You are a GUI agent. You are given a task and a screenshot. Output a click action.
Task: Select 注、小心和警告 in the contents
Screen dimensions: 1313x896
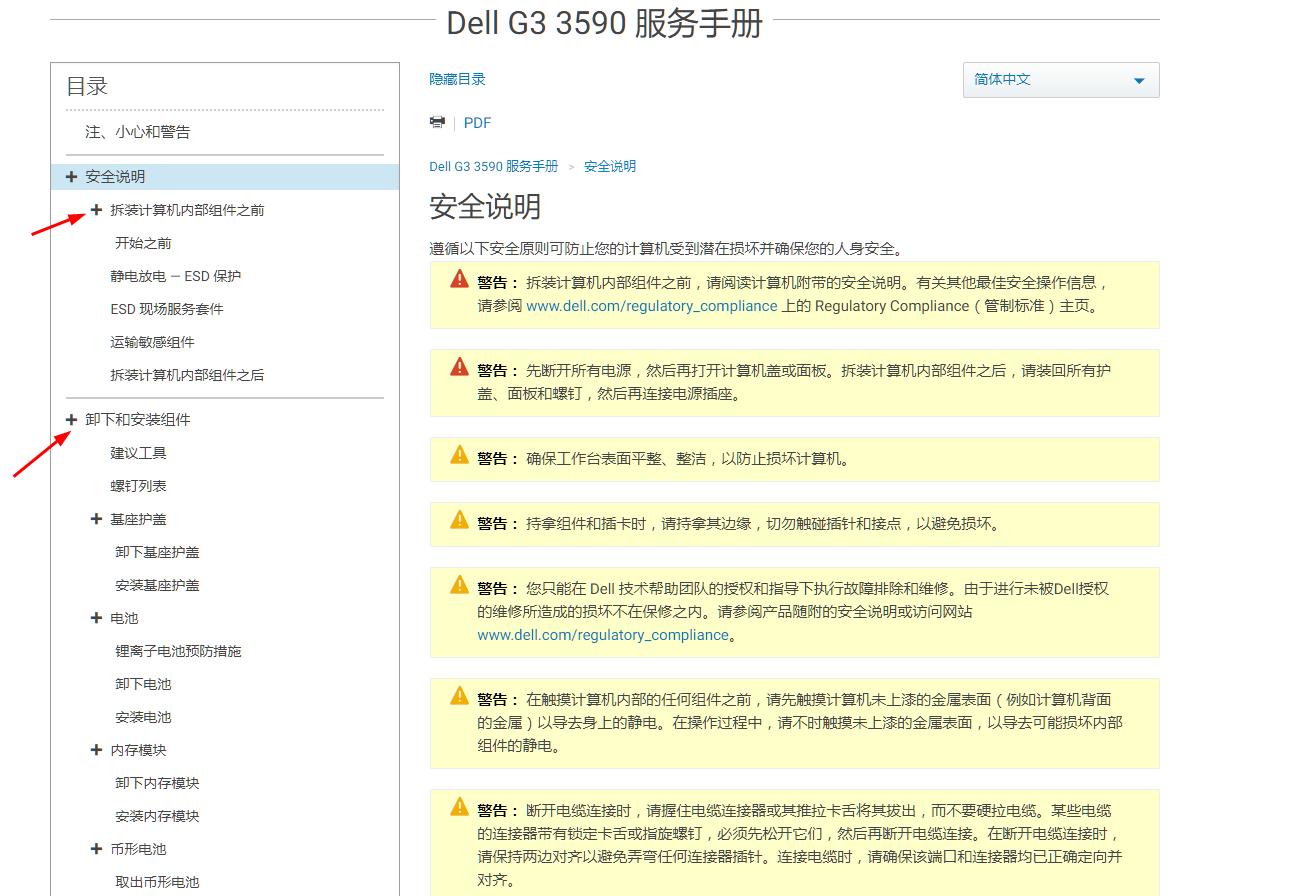tap(136, 131)
